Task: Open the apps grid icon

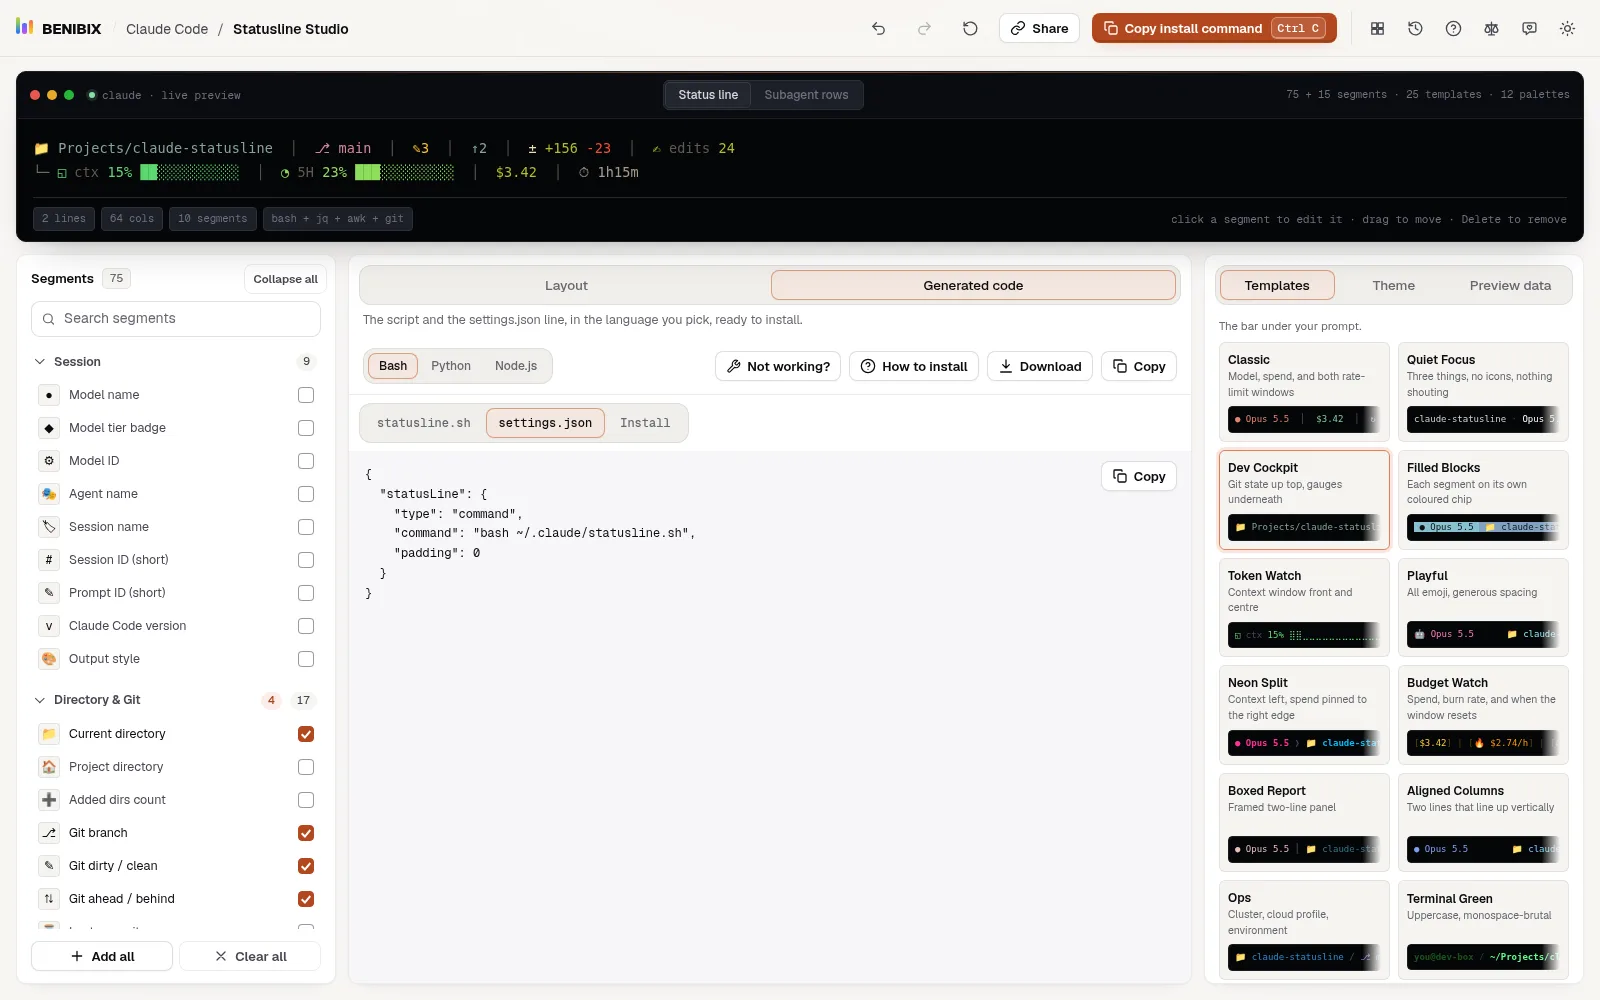Action: (x=1377, y=29)
